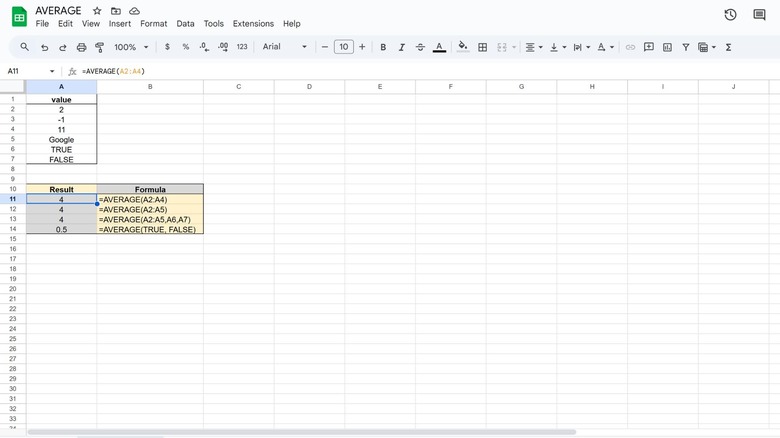The width and height of the screenshot is (780, 438).
Task: Select cell containing Google
Action: coord(61,139)
